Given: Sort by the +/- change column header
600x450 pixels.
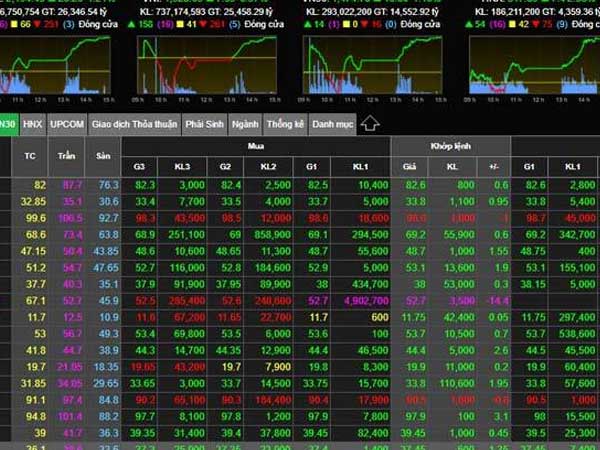Looking at the screenshot, I should (x=493, y=167).
